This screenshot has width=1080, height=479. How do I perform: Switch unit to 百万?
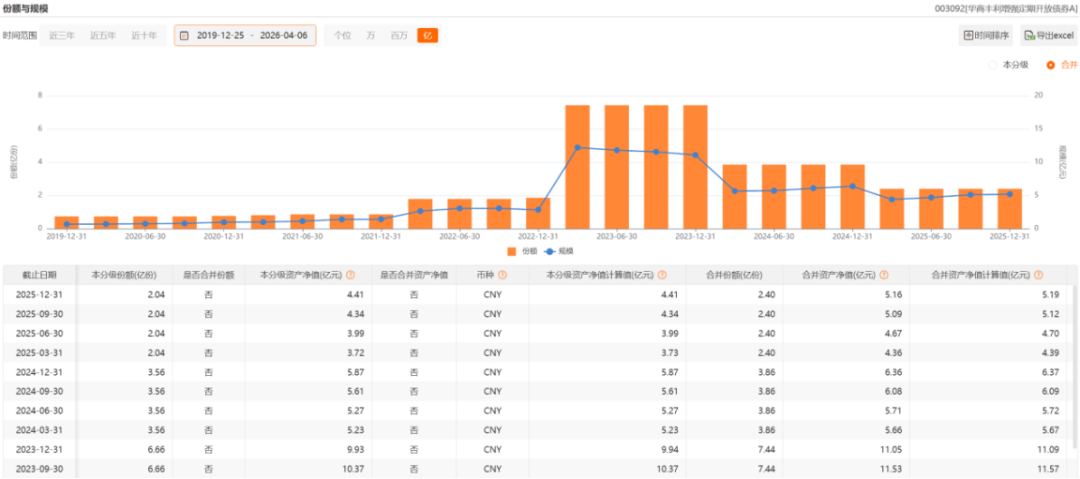coord(399,36)
